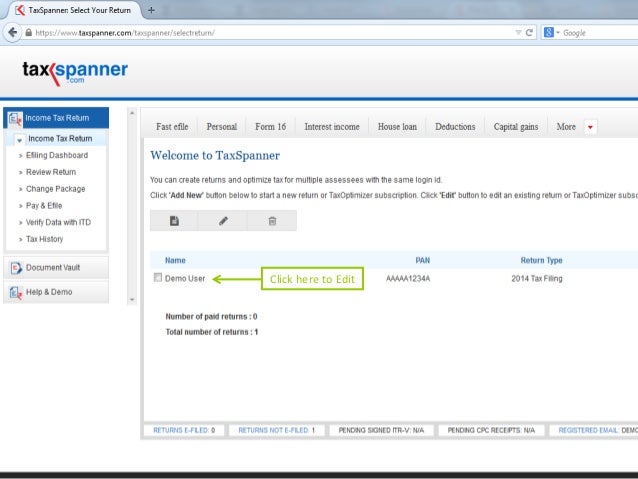Click the TaxSpanner logo
Screen dimensions: 638x479
[x=75, y=72]
